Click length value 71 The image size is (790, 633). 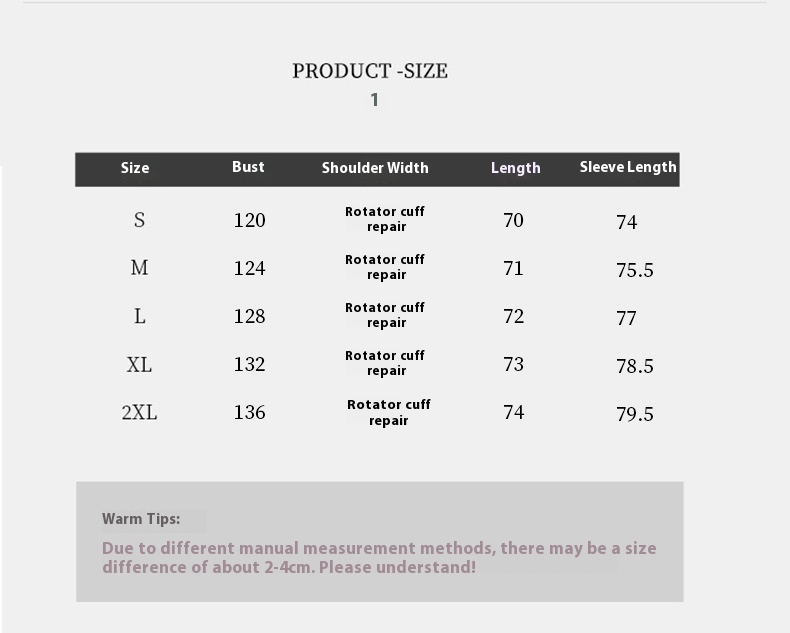(513, 268)
